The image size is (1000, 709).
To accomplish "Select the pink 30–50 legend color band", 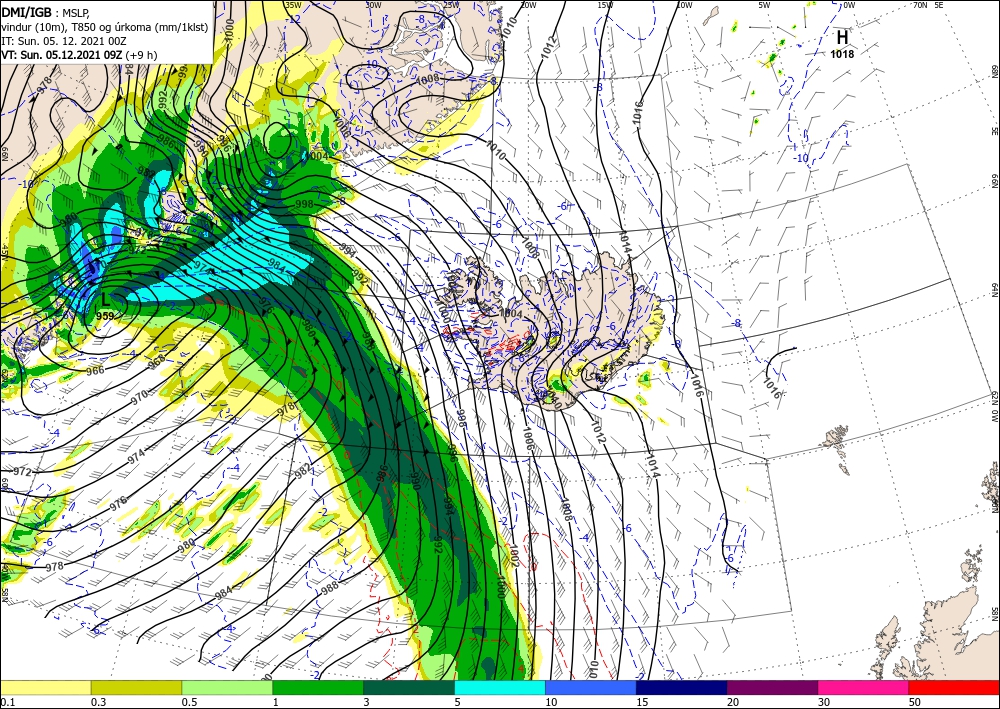I will 864,687.
